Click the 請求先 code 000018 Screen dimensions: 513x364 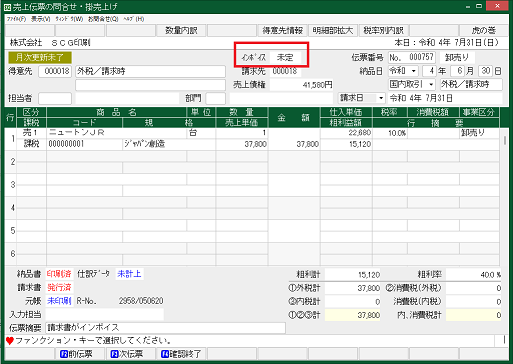click(x=285, y=71)
